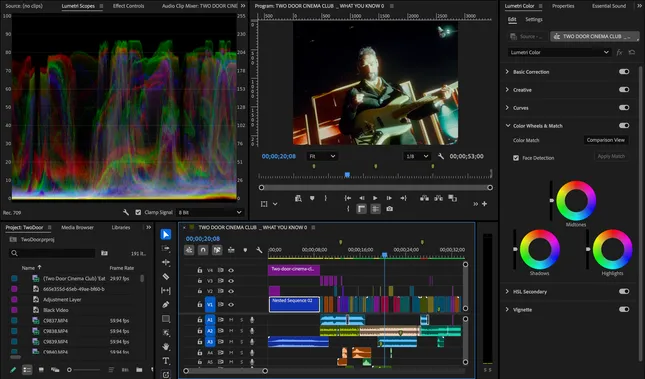The width and height of the screenshot is (645, 379).
Task: Open the Fit zoom level dropdown
Action: [x=322, y=156]
